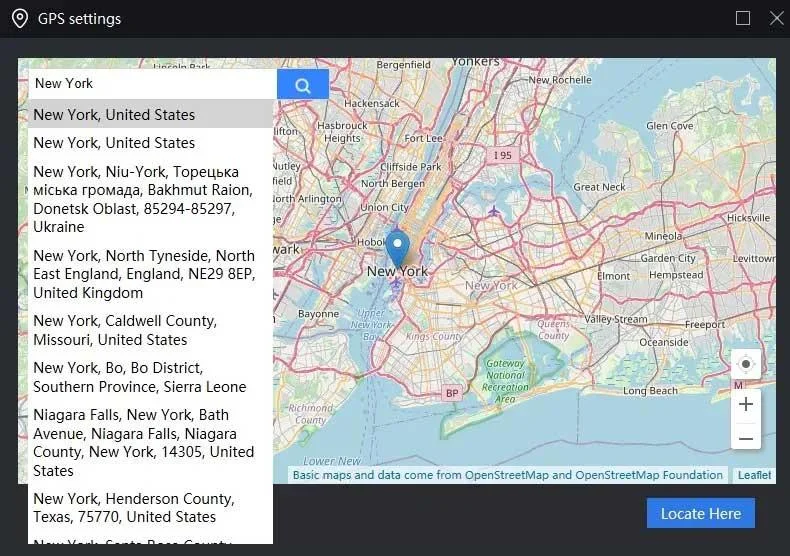Maximize the GPS settings window
The width and height of the screenshot is (790, 556).
(743, 18)
